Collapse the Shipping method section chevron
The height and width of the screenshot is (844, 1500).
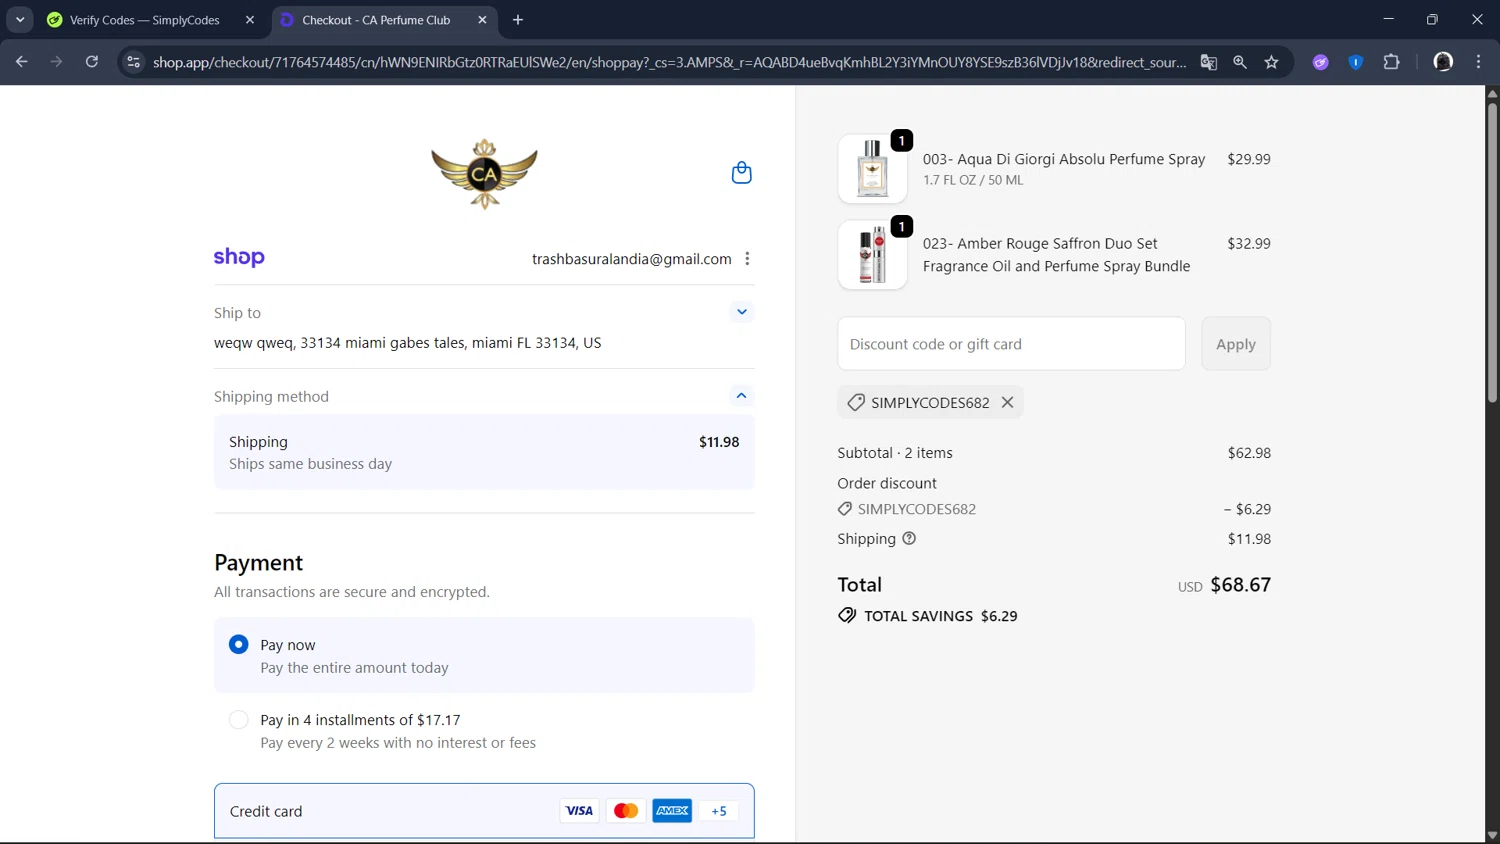click(741, 396)
